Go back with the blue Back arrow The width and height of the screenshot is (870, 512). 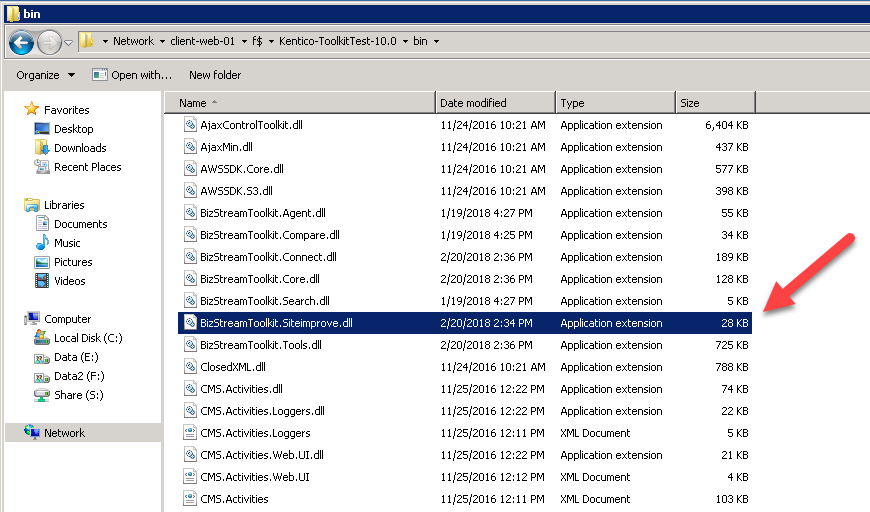point(22,42)
